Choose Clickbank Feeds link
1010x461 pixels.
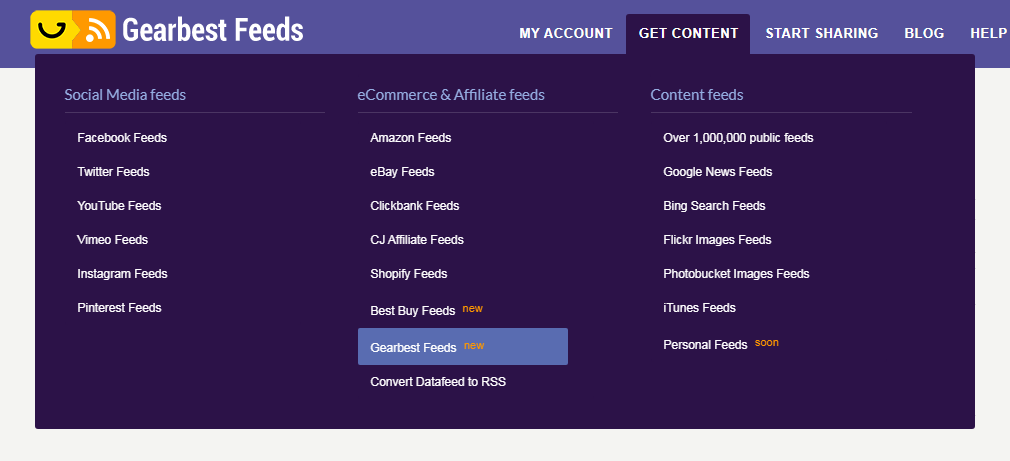click(x=415, y=206)
